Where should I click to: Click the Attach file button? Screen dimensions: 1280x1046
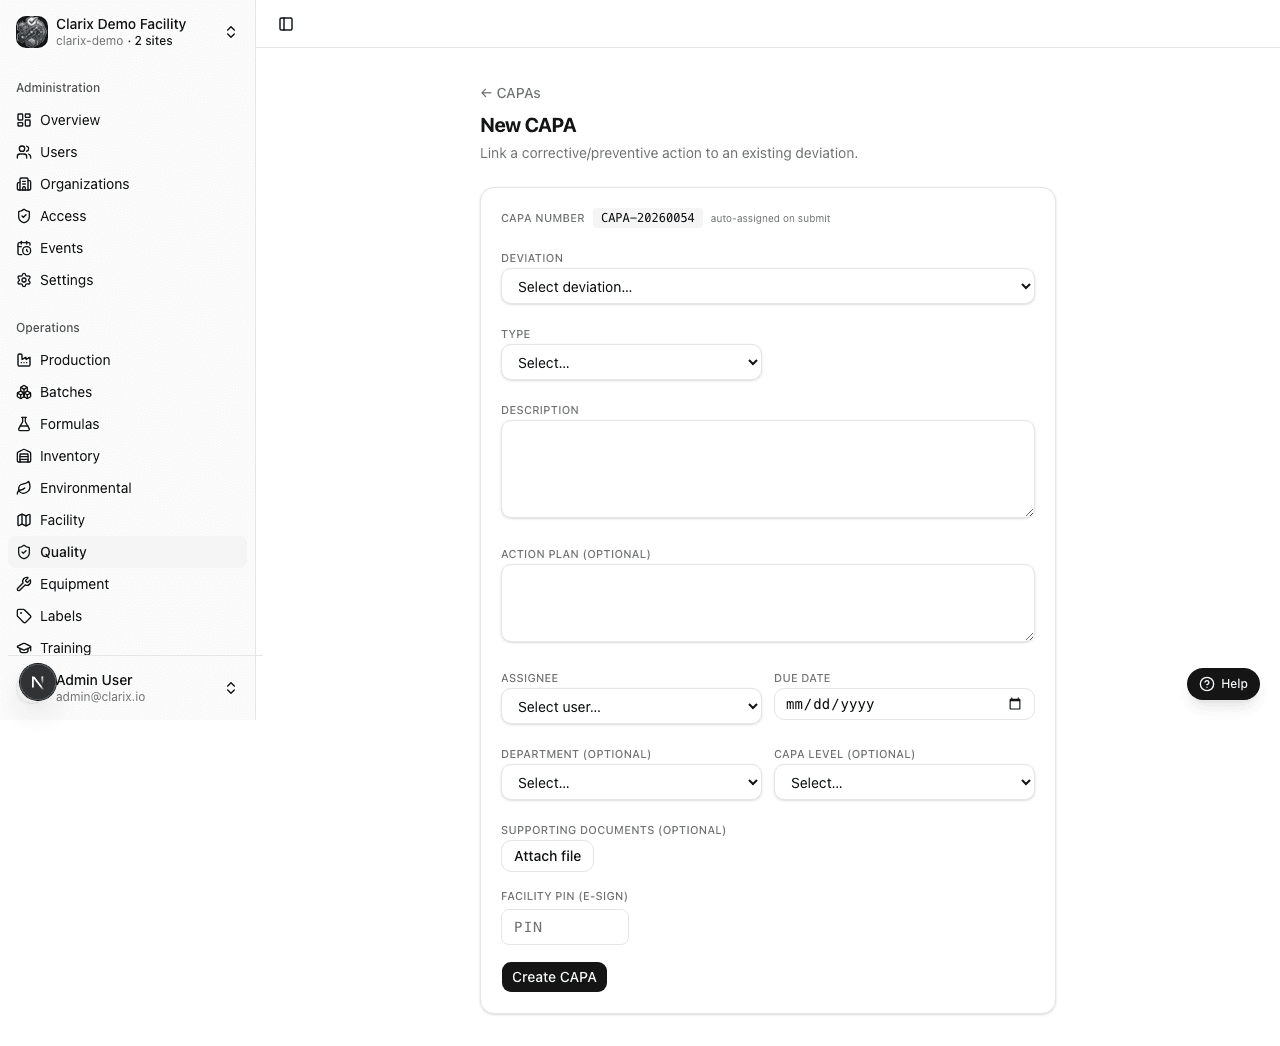pyautogui.click(x=547, y=856)
